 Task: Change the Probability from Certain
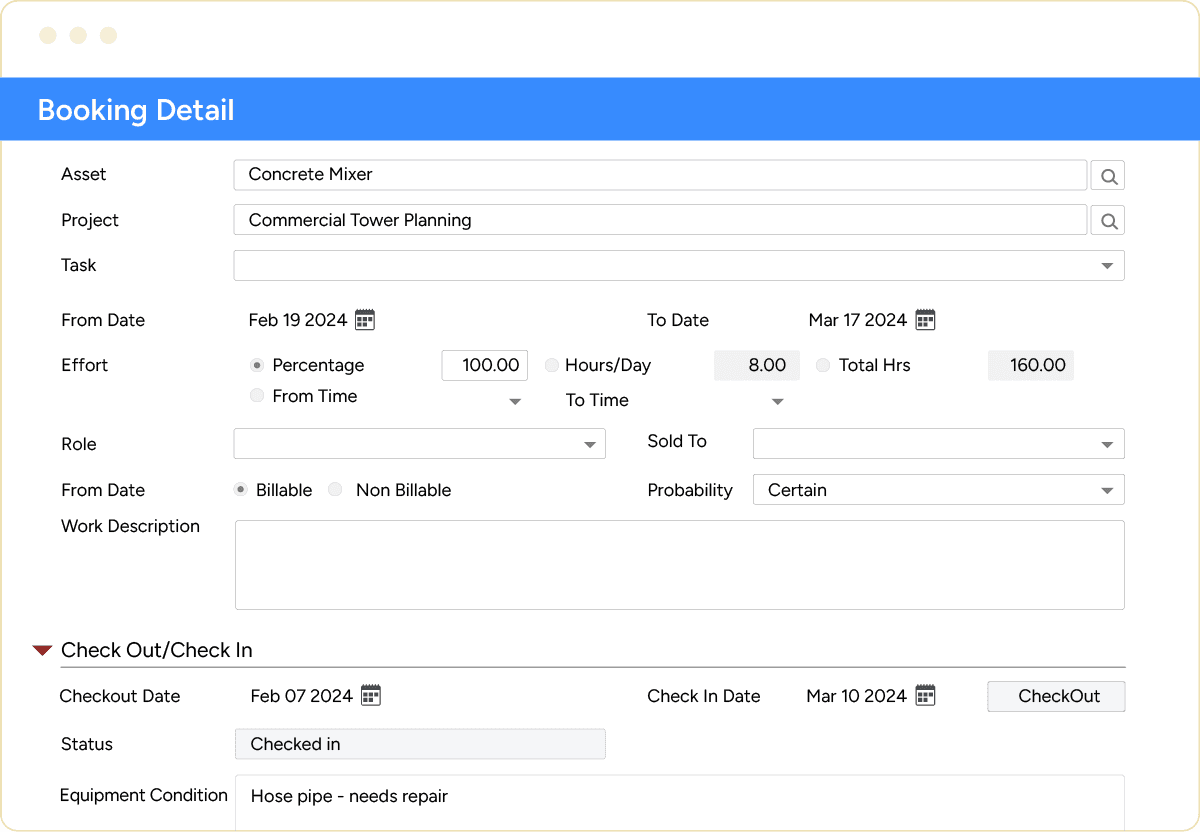(1107, 489)
